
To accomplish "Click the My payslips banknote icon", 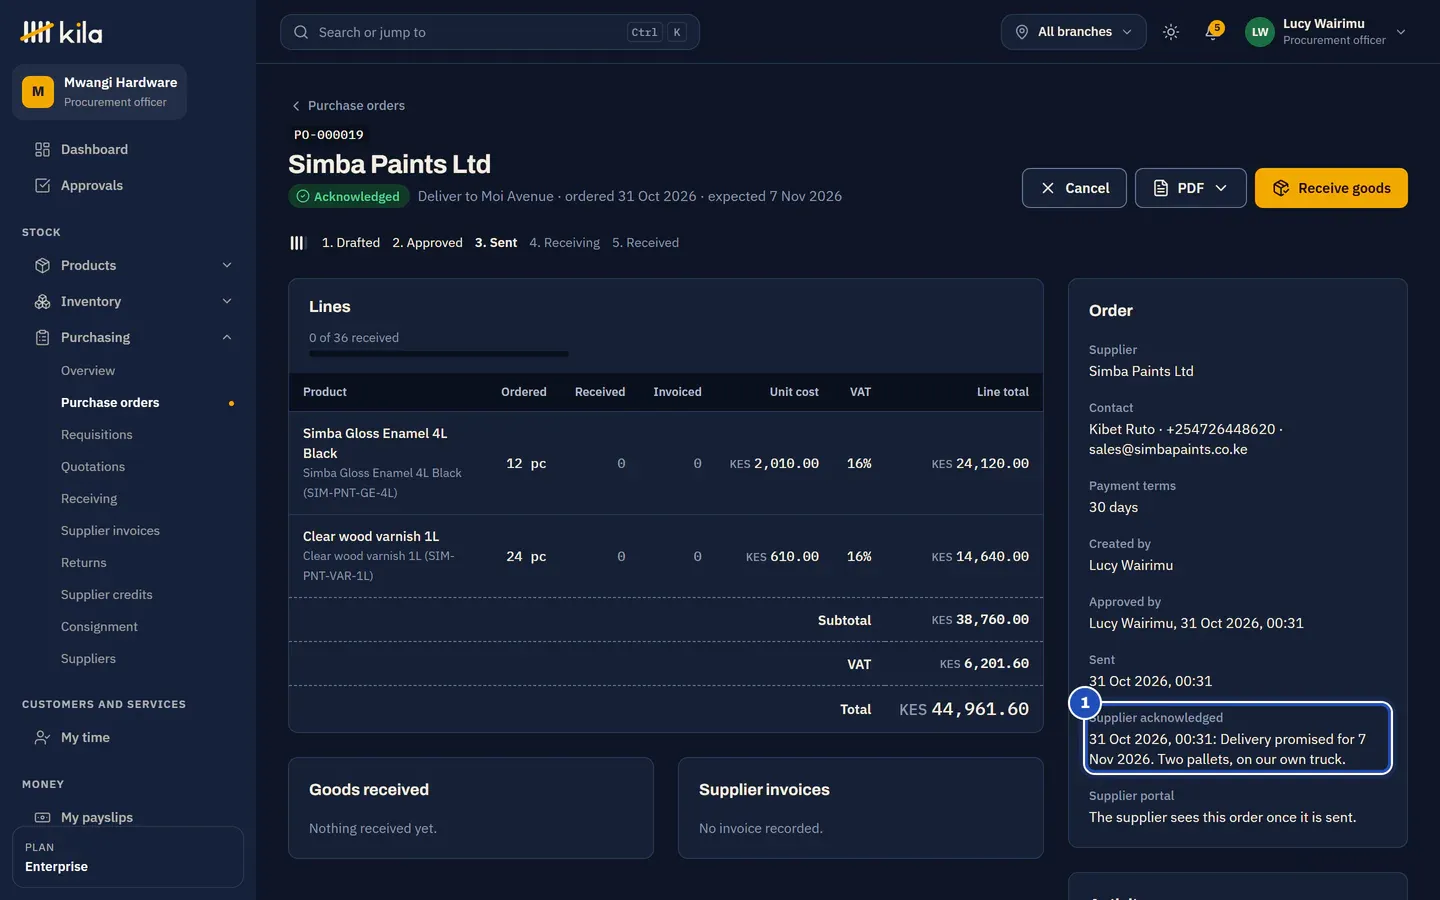I will click(x=42, y=818).
